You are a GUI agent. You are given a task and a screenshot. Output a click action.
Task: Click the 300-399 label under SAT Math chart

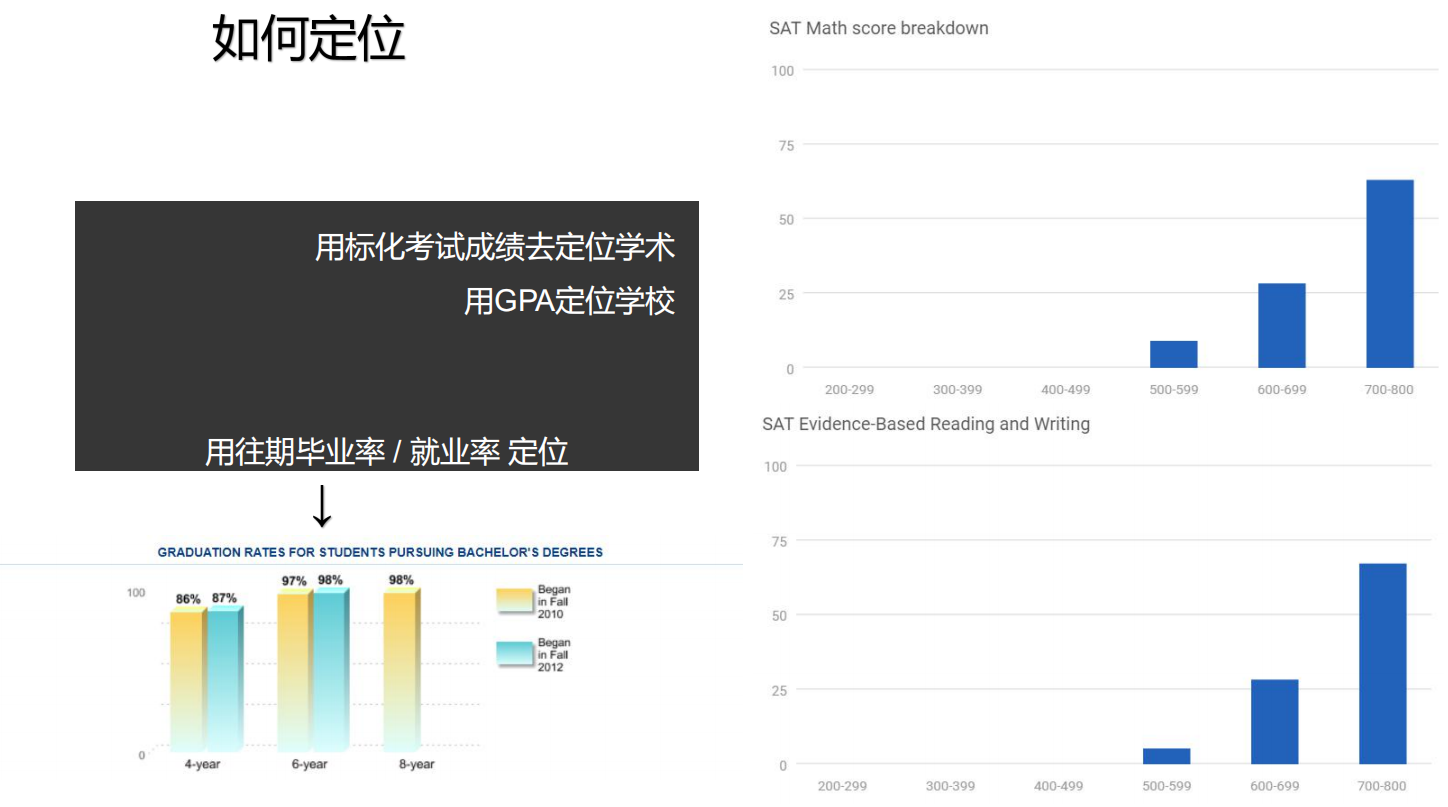pos(958,389)
